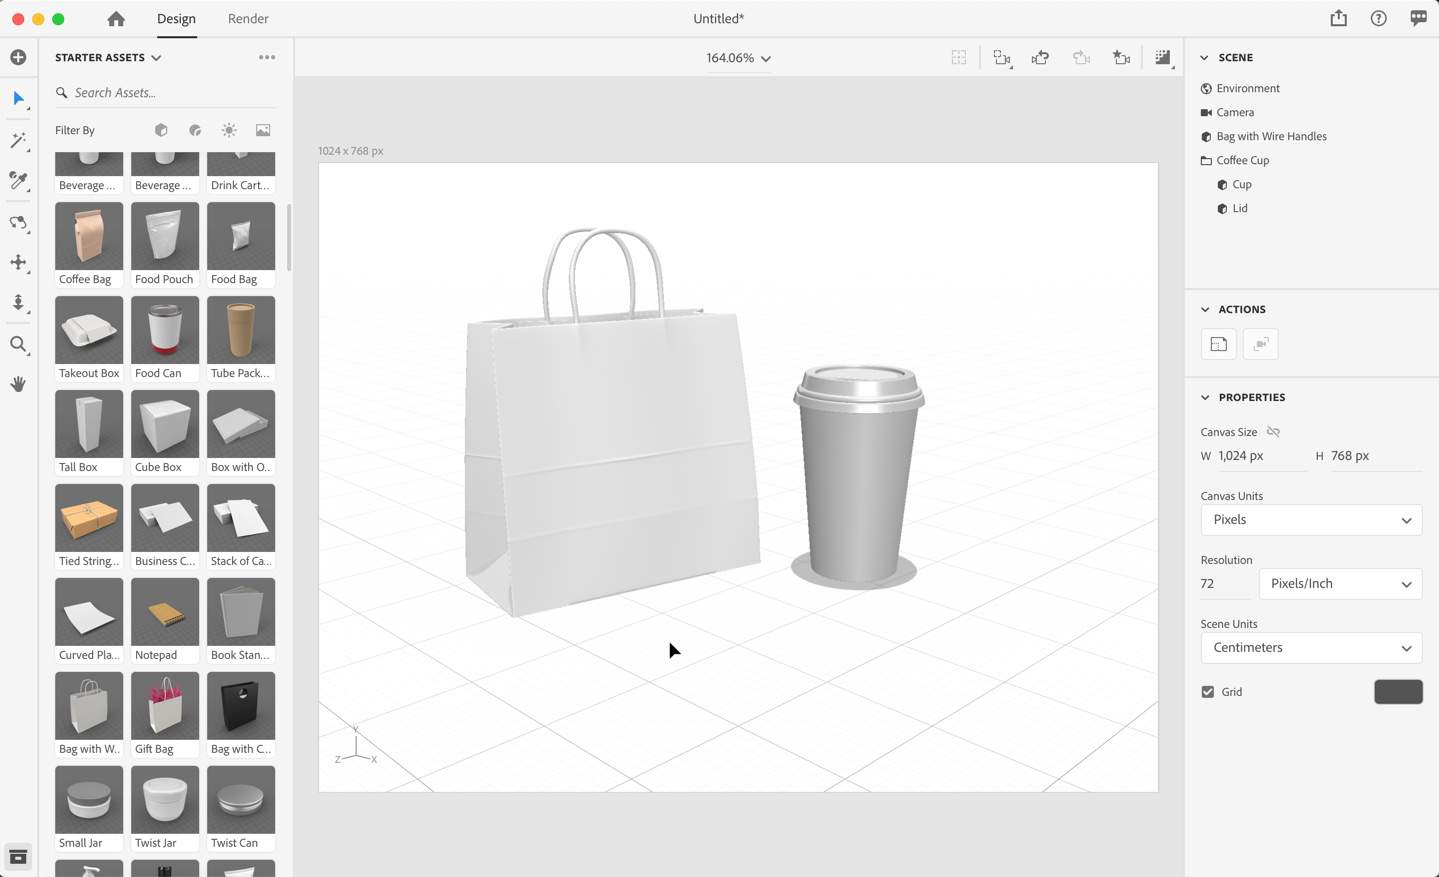This screenshot has width=1439, height=877.
Task: Switch to the Render tab
Action: tap(248, 19)
